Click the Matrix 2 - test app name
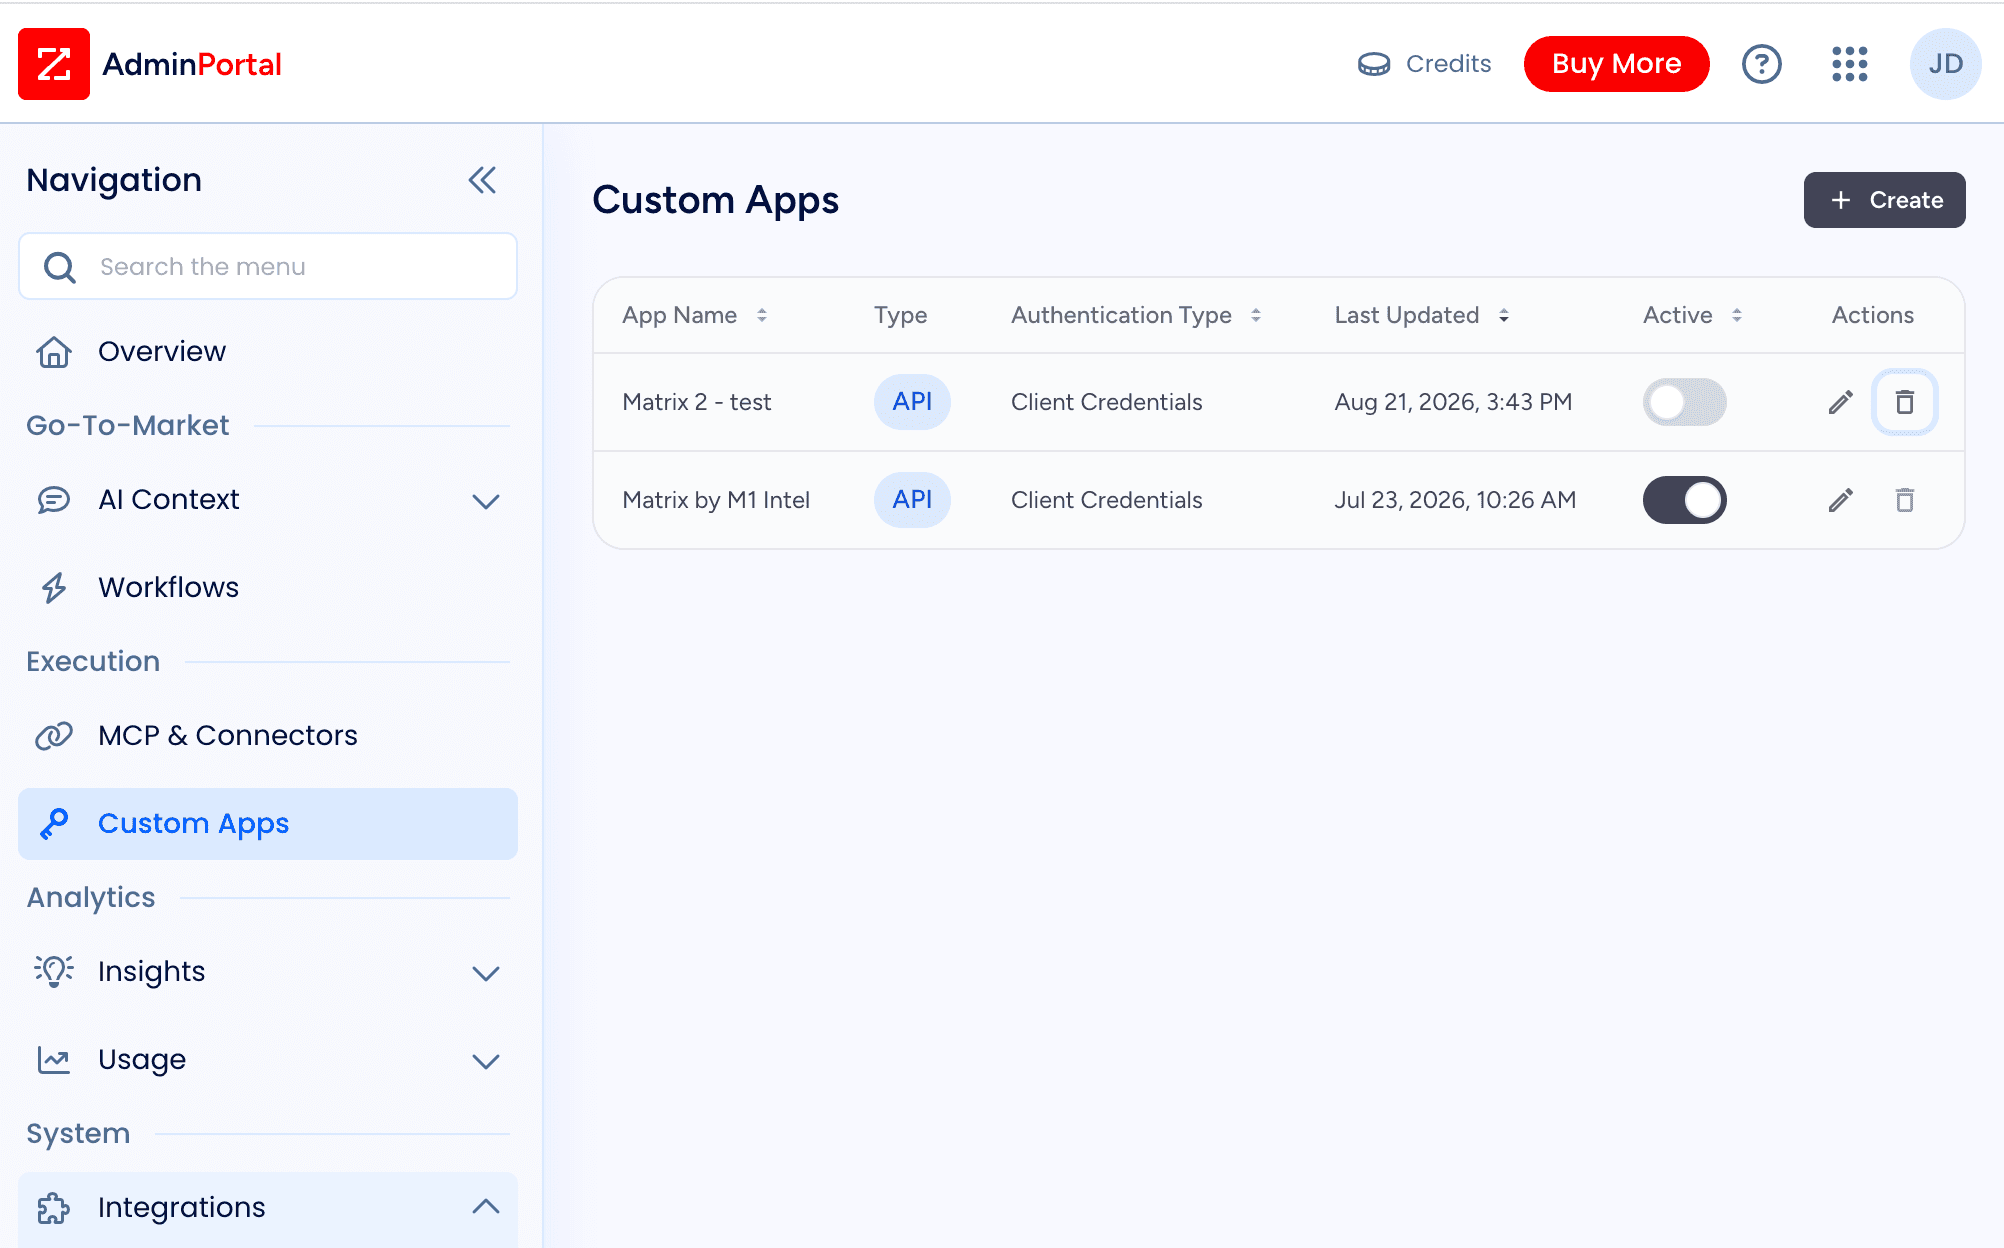This screenshot has height=1248, width=2004. [697, 402]
